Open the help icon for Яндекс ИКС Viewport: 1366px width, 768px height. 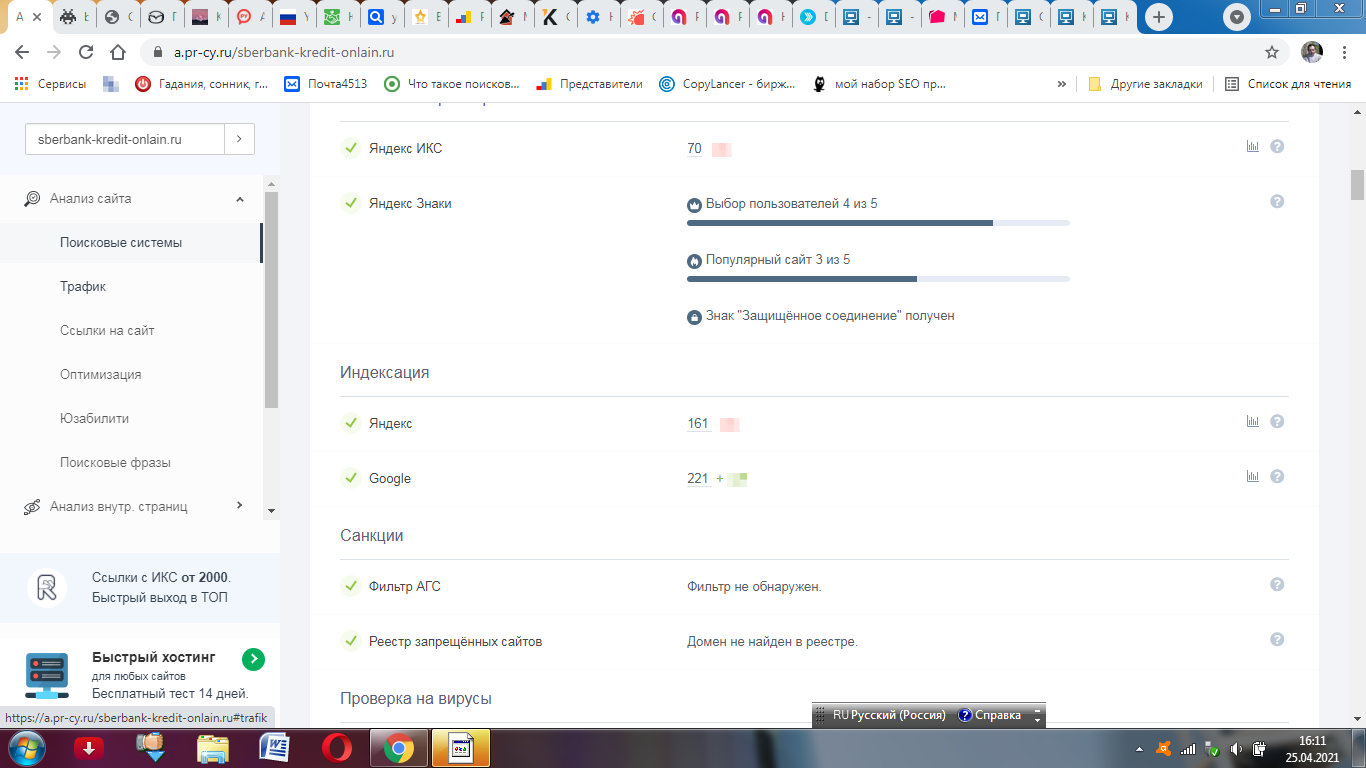click(x=1277, y=147)
